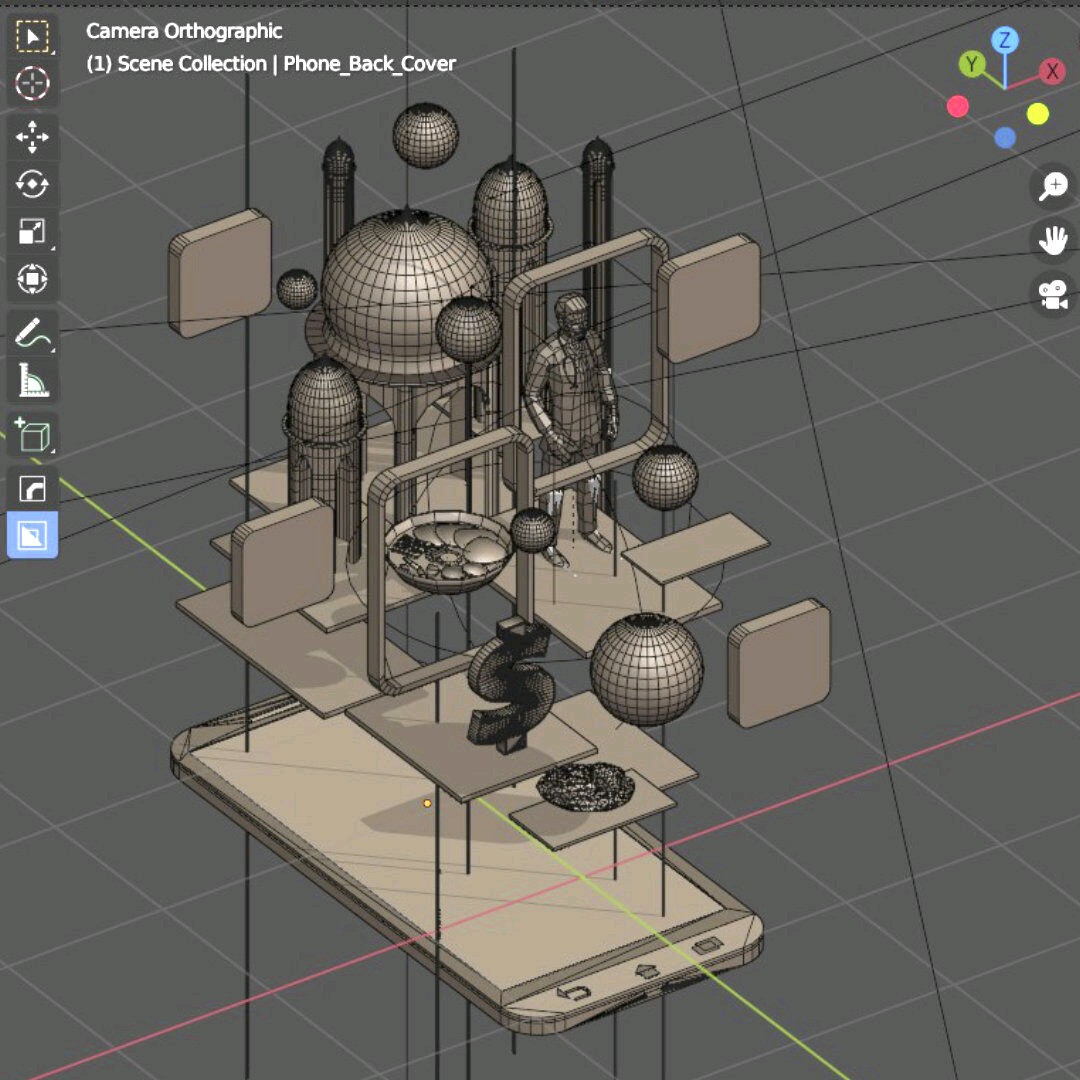Choose the Move tool

pos(32,137)
